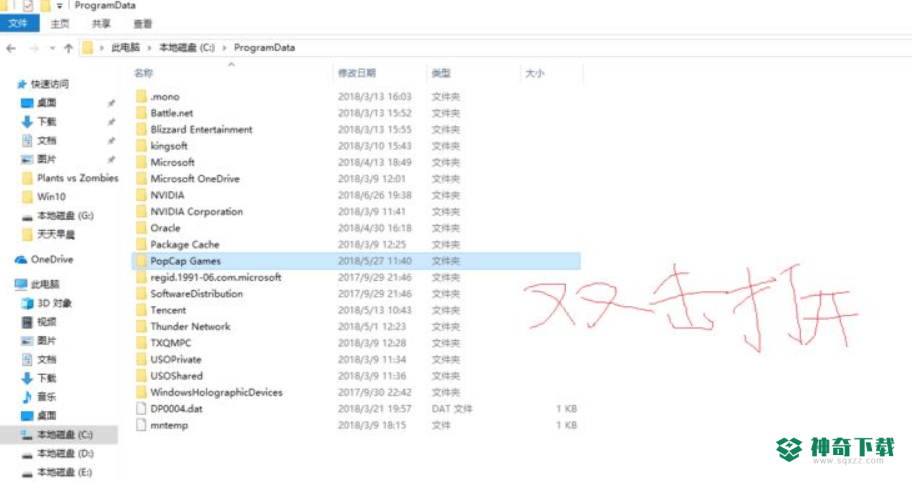
Task: Switch to the 共享 ribbon tab
Action: 101,24
